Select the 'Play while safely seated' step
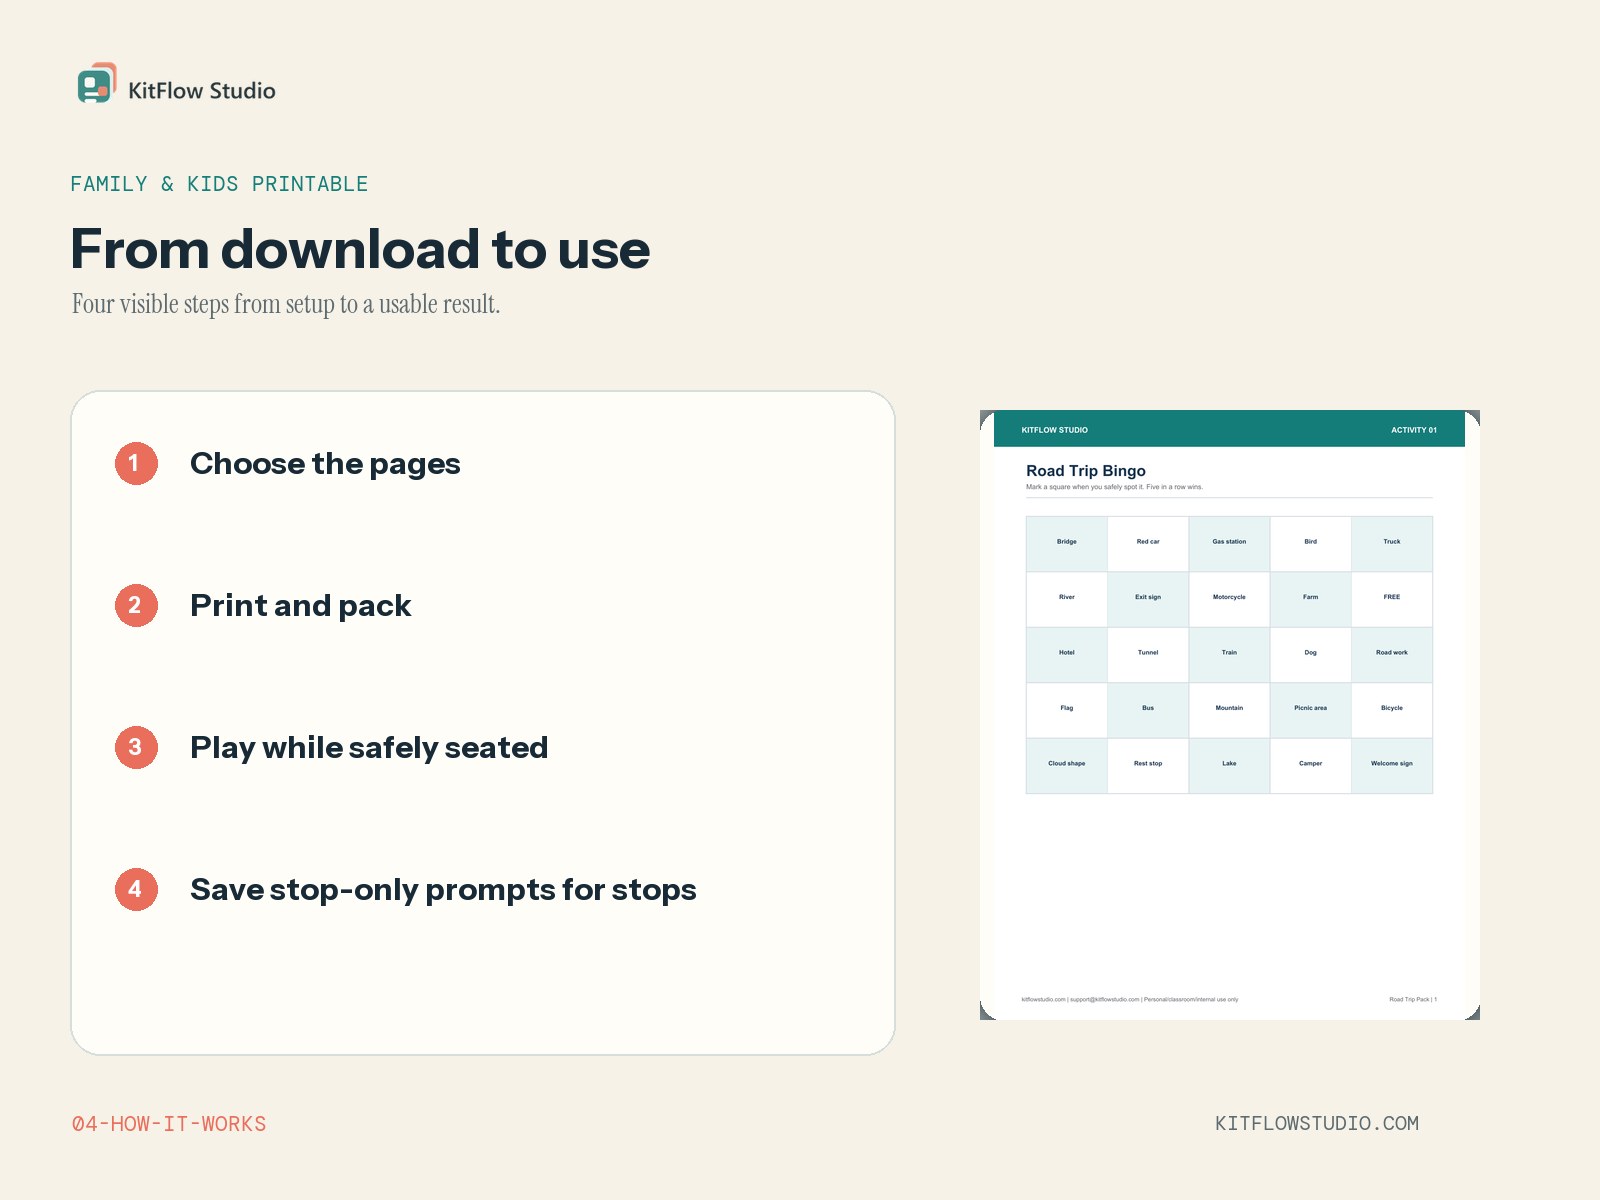 point(369,748)
